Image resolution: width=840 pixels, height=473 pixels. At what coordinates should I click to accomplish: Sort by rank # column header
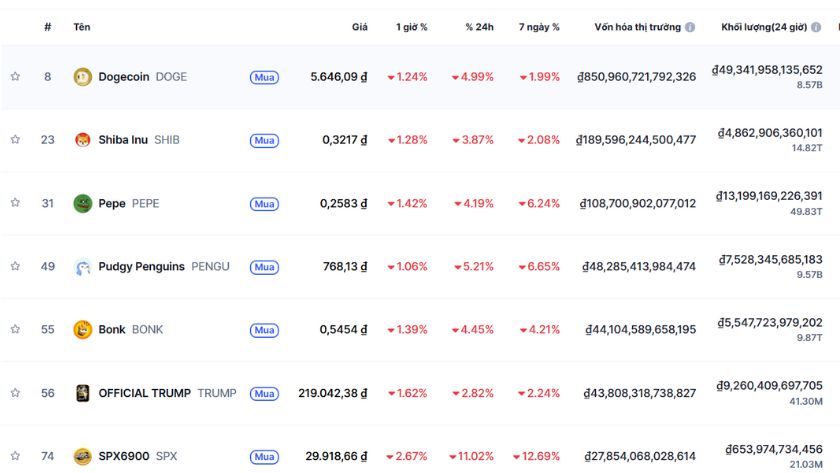[48, 27]
